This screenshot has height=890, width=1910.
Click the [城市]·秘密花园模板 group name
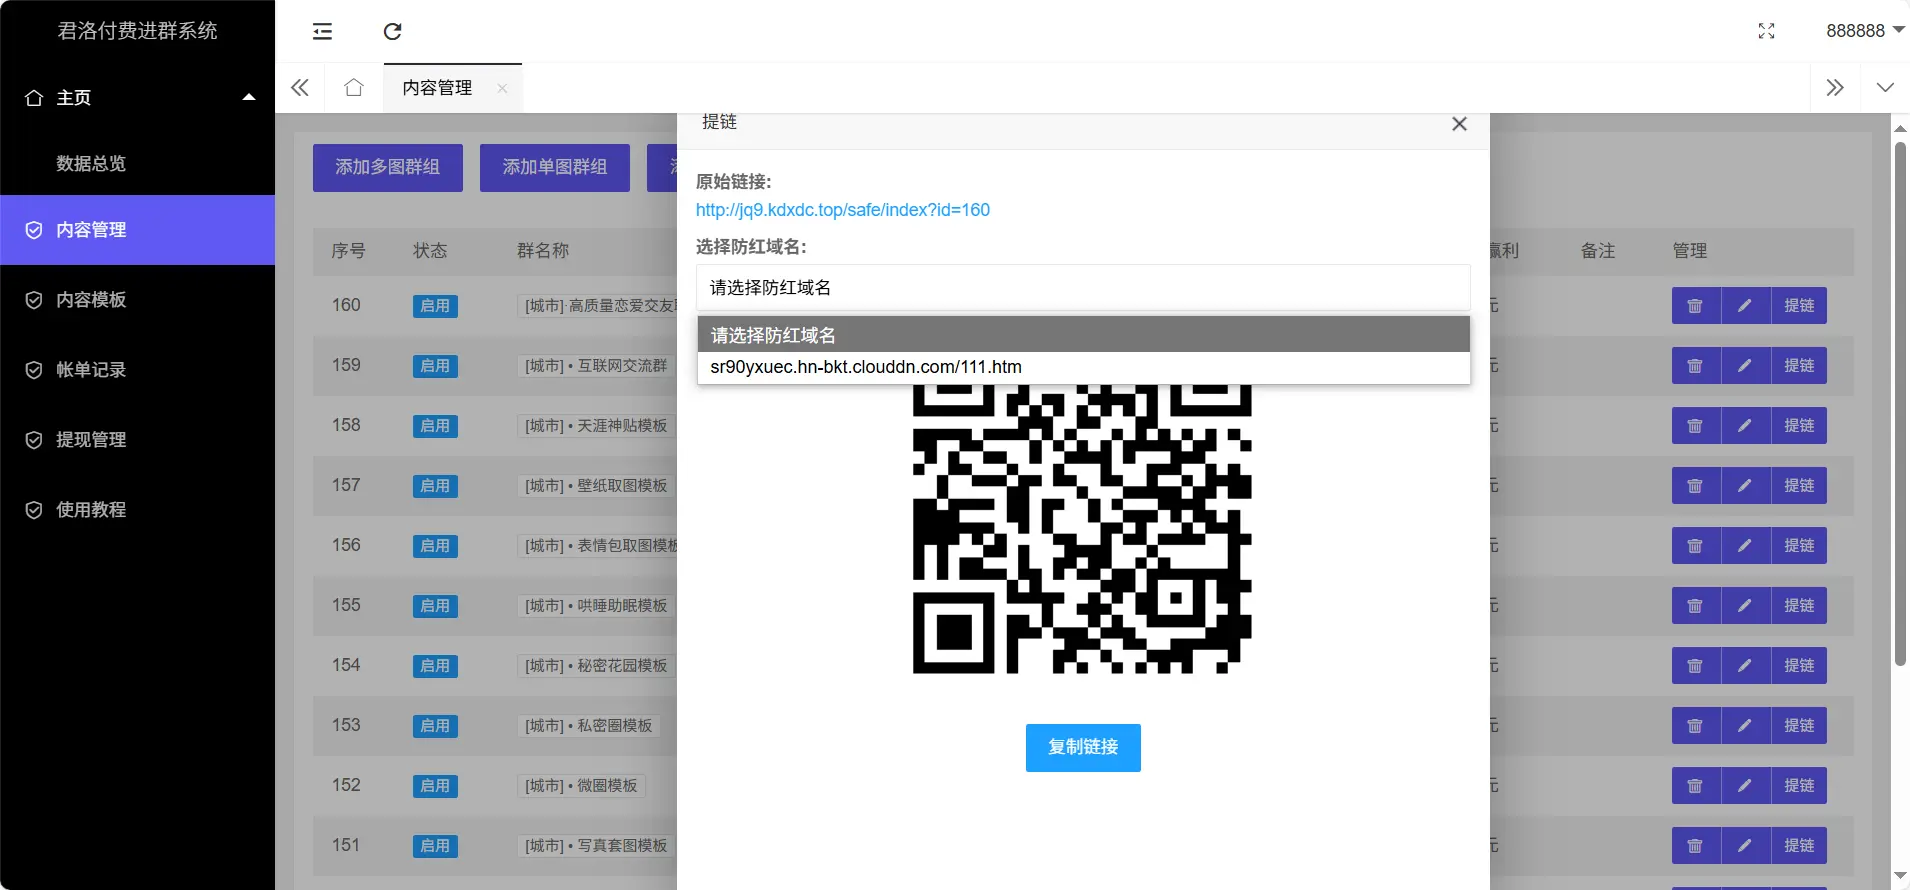[x=596, y=666]
